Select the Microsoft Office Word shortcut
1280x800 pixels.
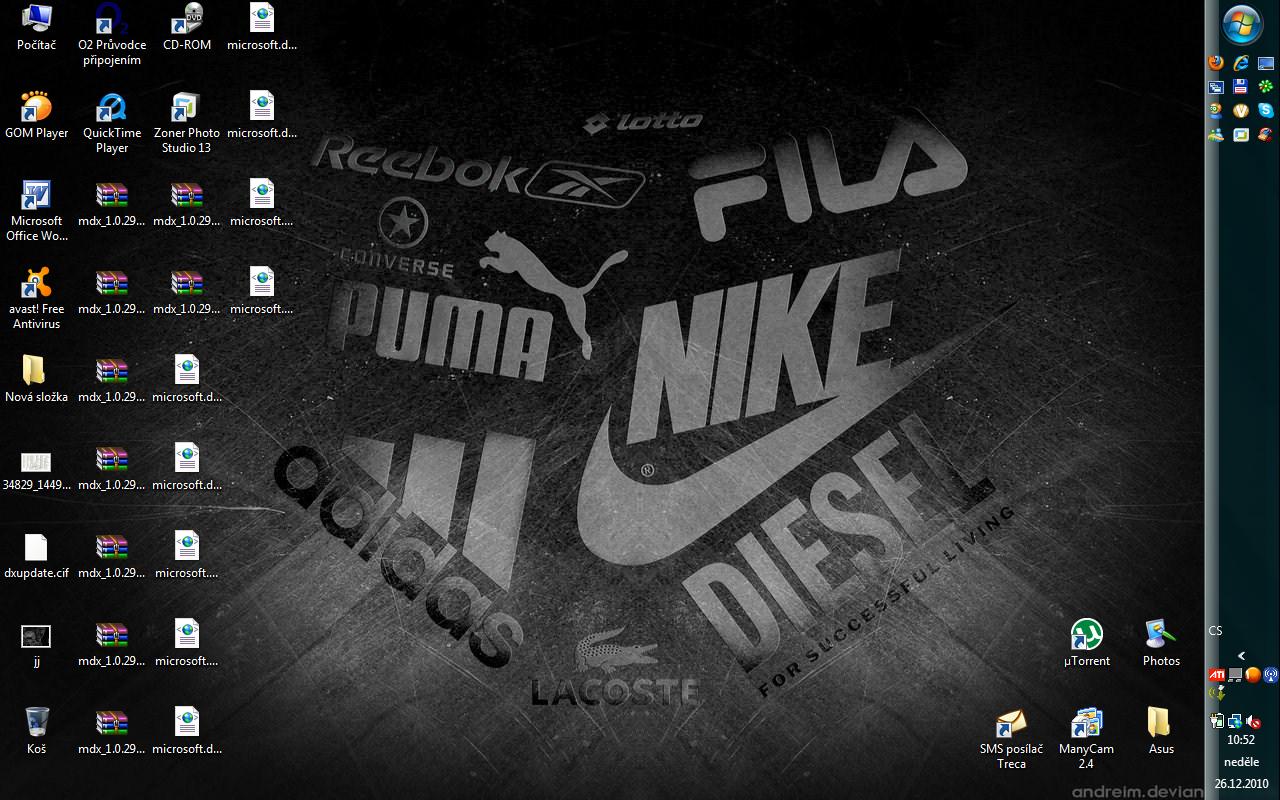[x=37, y=211]
